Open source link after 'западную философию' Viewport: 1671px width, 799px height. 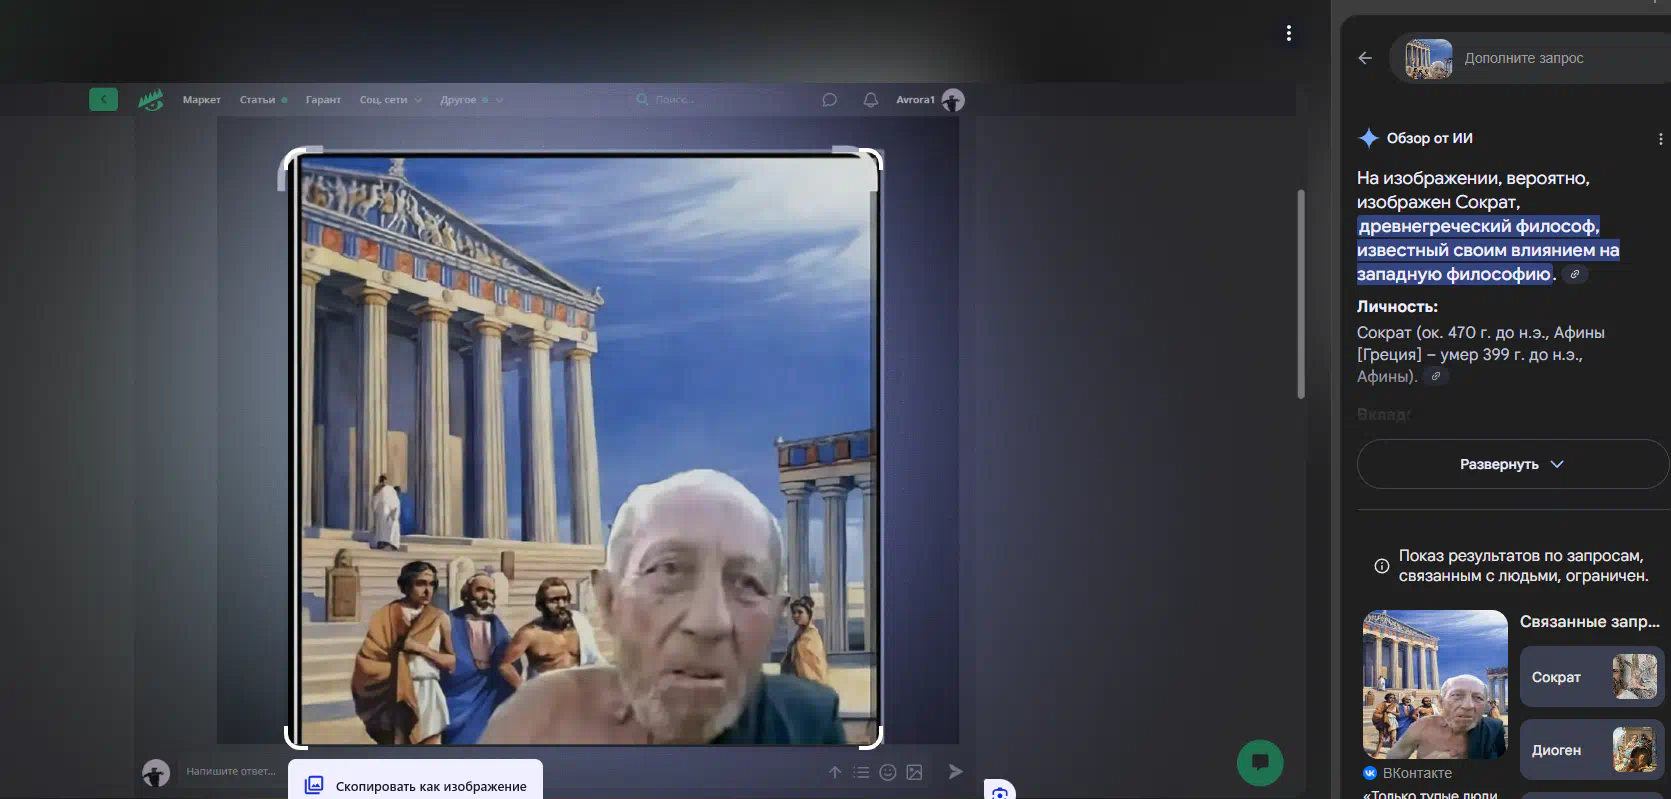[1575, 274]
